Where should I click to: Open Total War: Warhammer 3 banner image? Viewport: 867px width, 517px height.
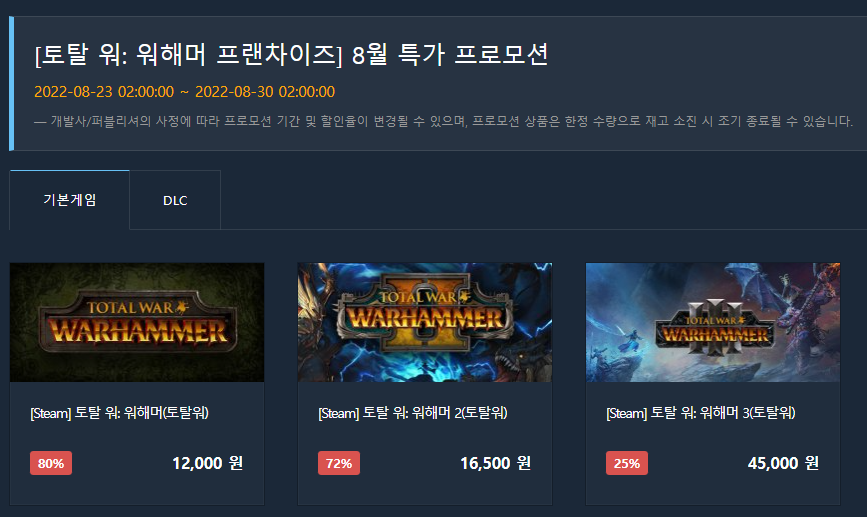713,322
